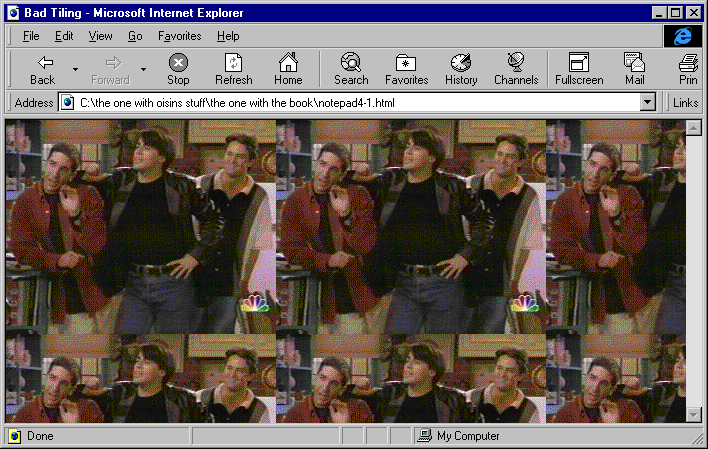
Task: Switch to Fullscreen view
Action: (579, 69)
